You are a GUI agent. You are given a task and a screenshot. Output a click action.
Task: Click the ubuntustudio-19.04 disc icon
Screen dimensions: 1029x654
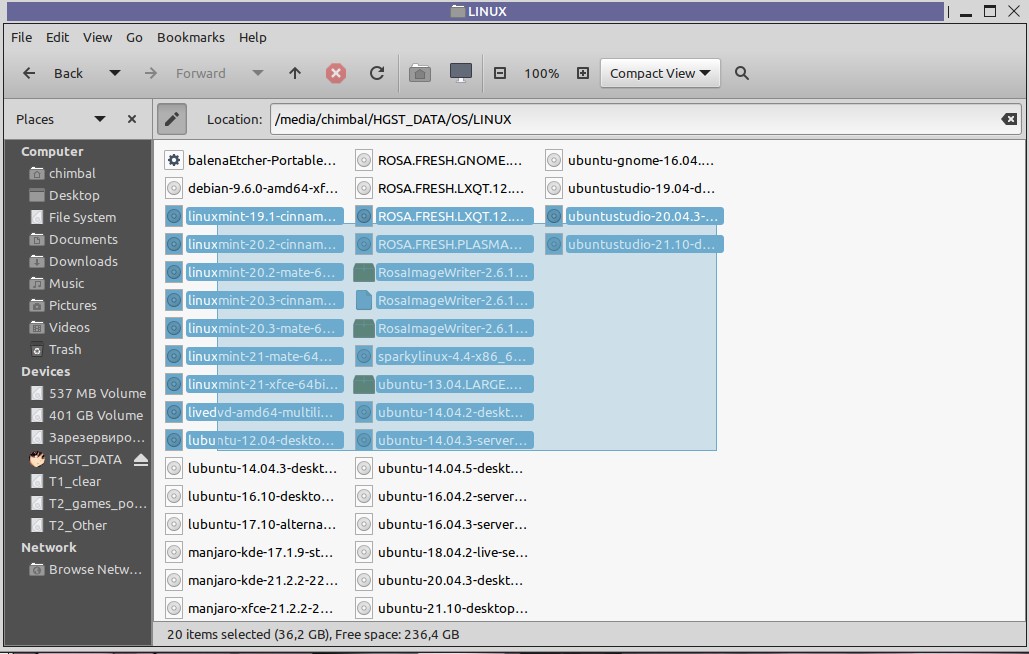(x=554, y=188)
